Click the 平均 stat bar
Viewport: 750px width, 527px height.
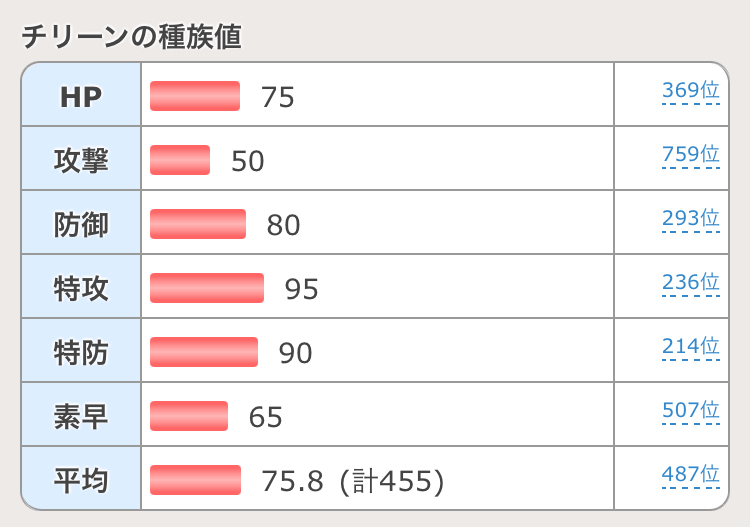195,480
